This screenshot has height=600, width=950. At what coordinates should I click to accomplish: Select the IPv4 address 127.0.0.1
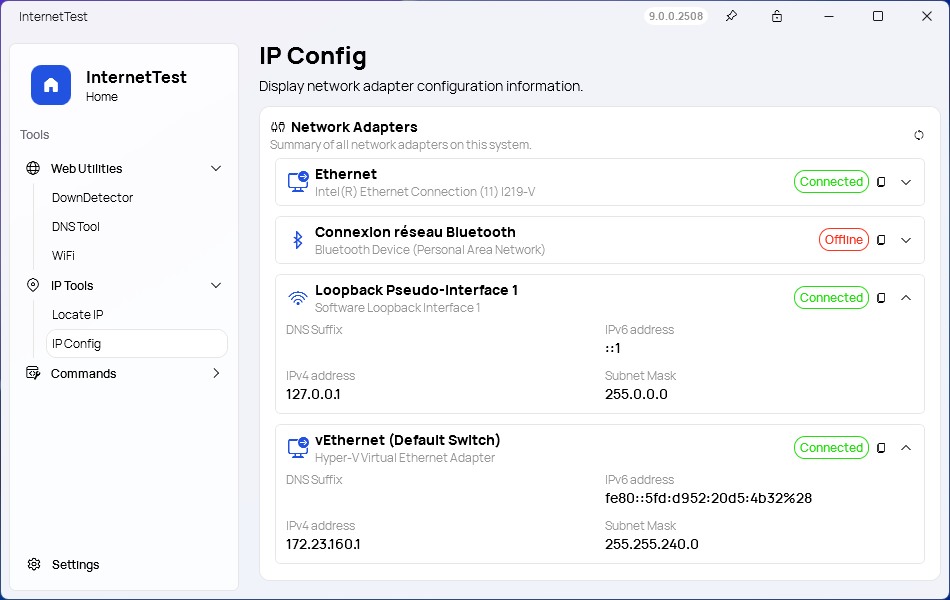(x=313, y=394)
